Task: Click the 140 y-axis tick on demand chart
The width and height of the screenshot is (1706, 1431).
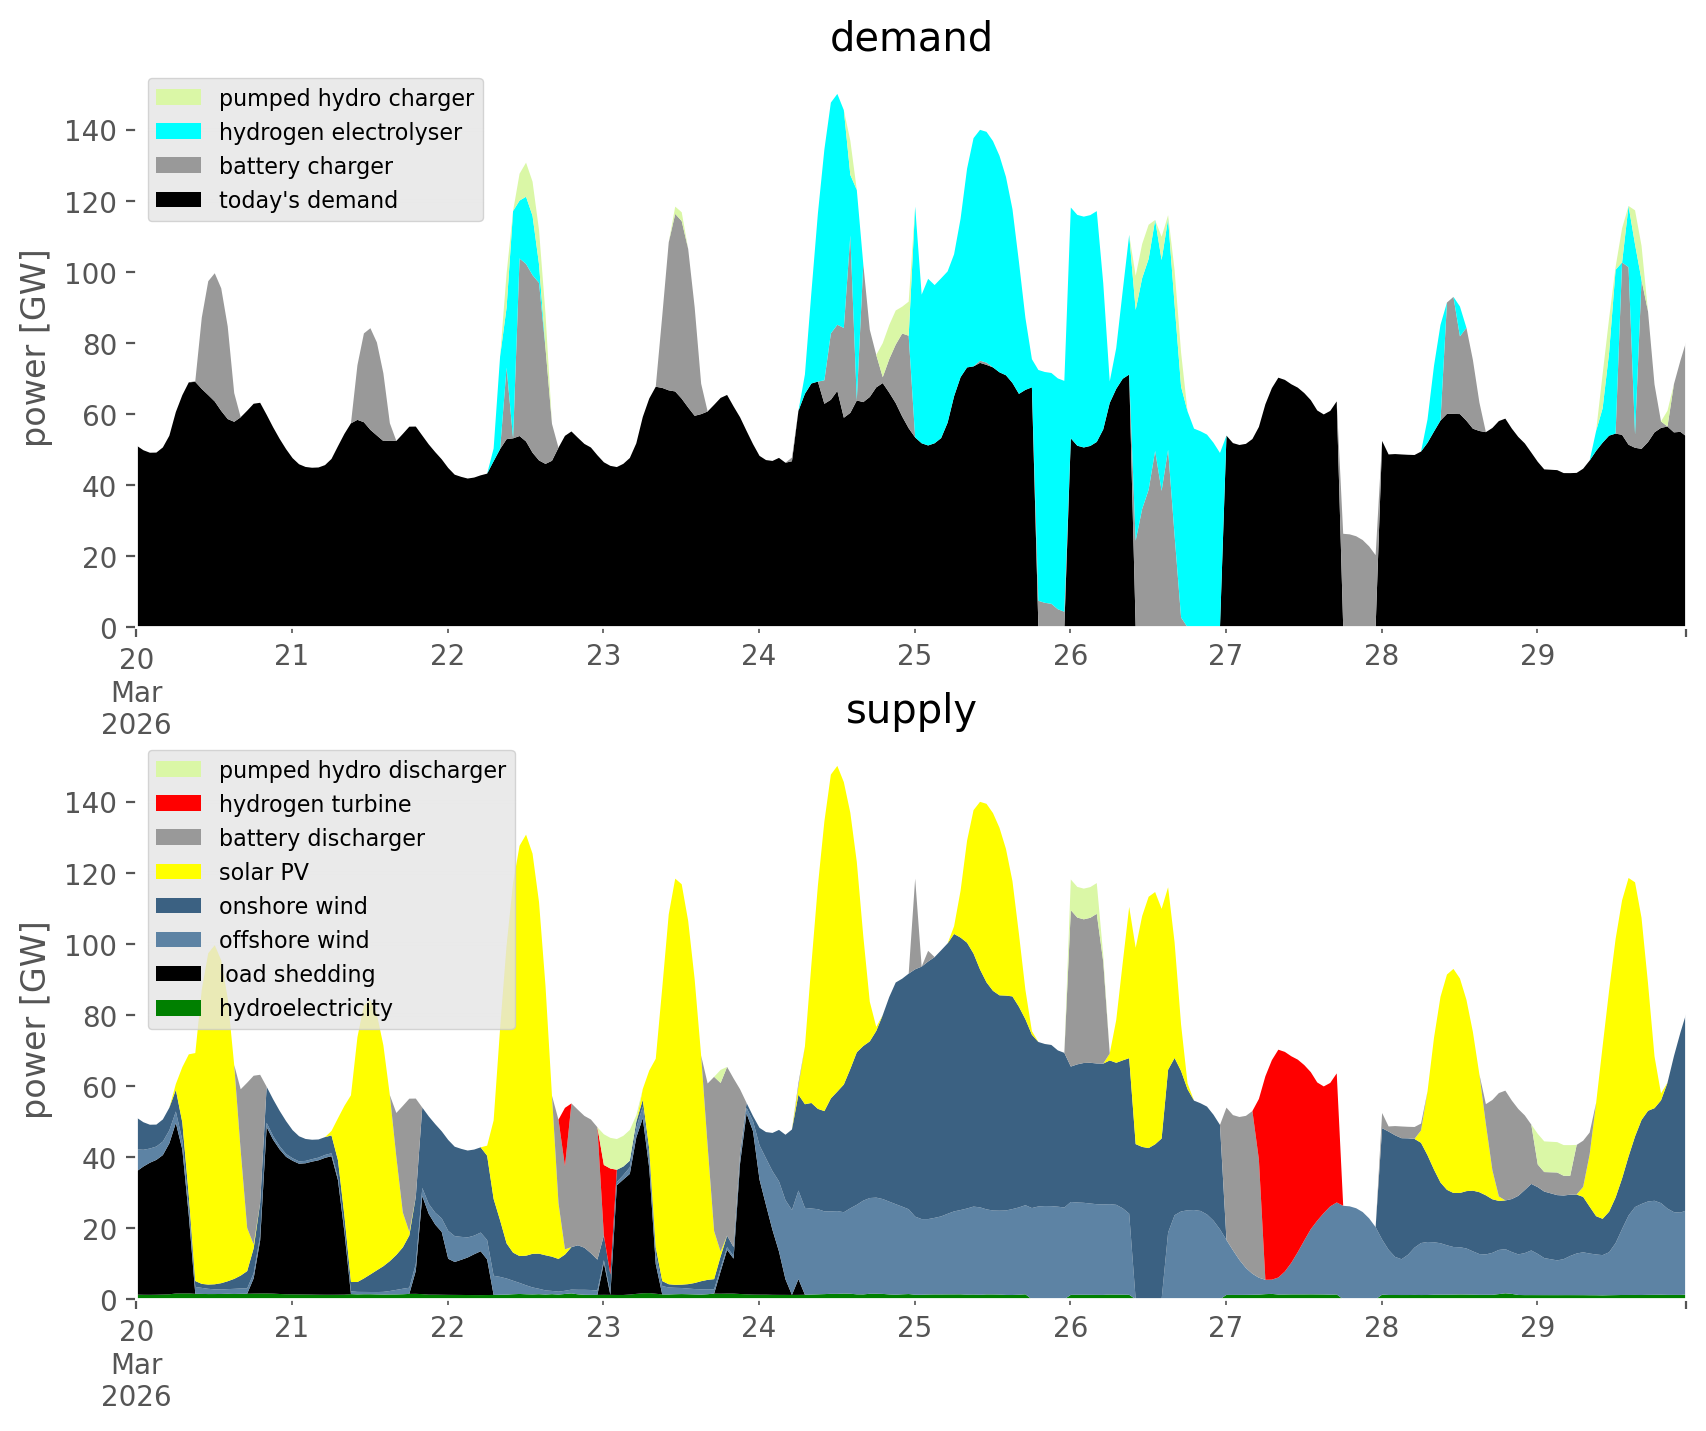Action: tap(91, 131)
